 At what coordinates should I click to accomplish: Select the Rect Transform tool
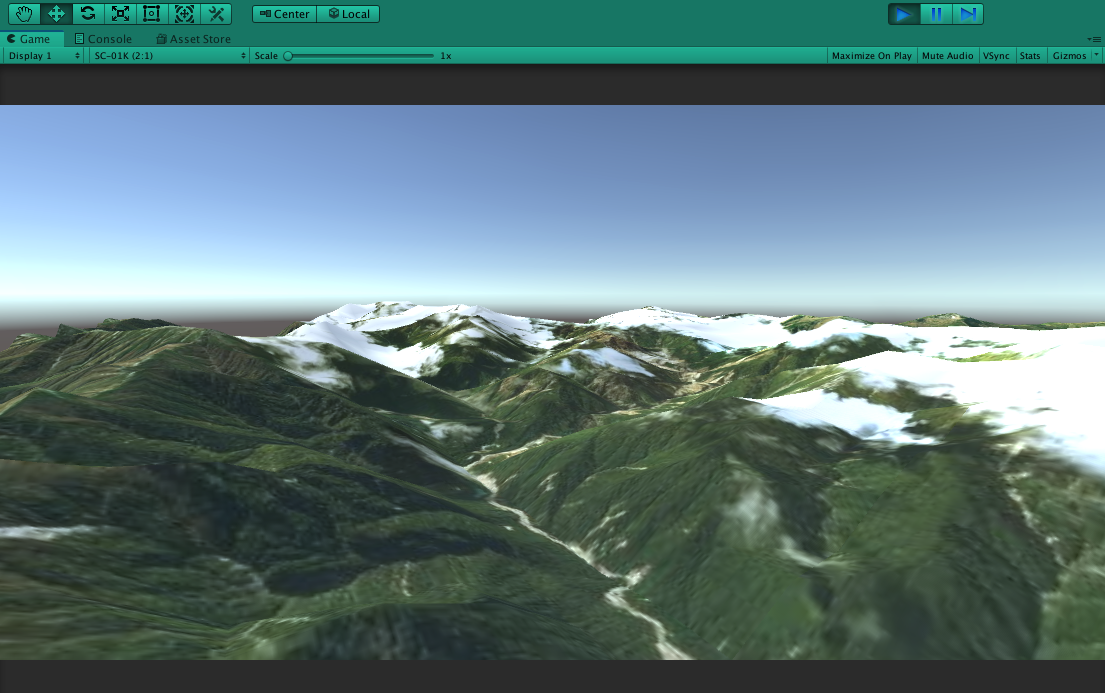pyautogui.click(x=152, y=14)
